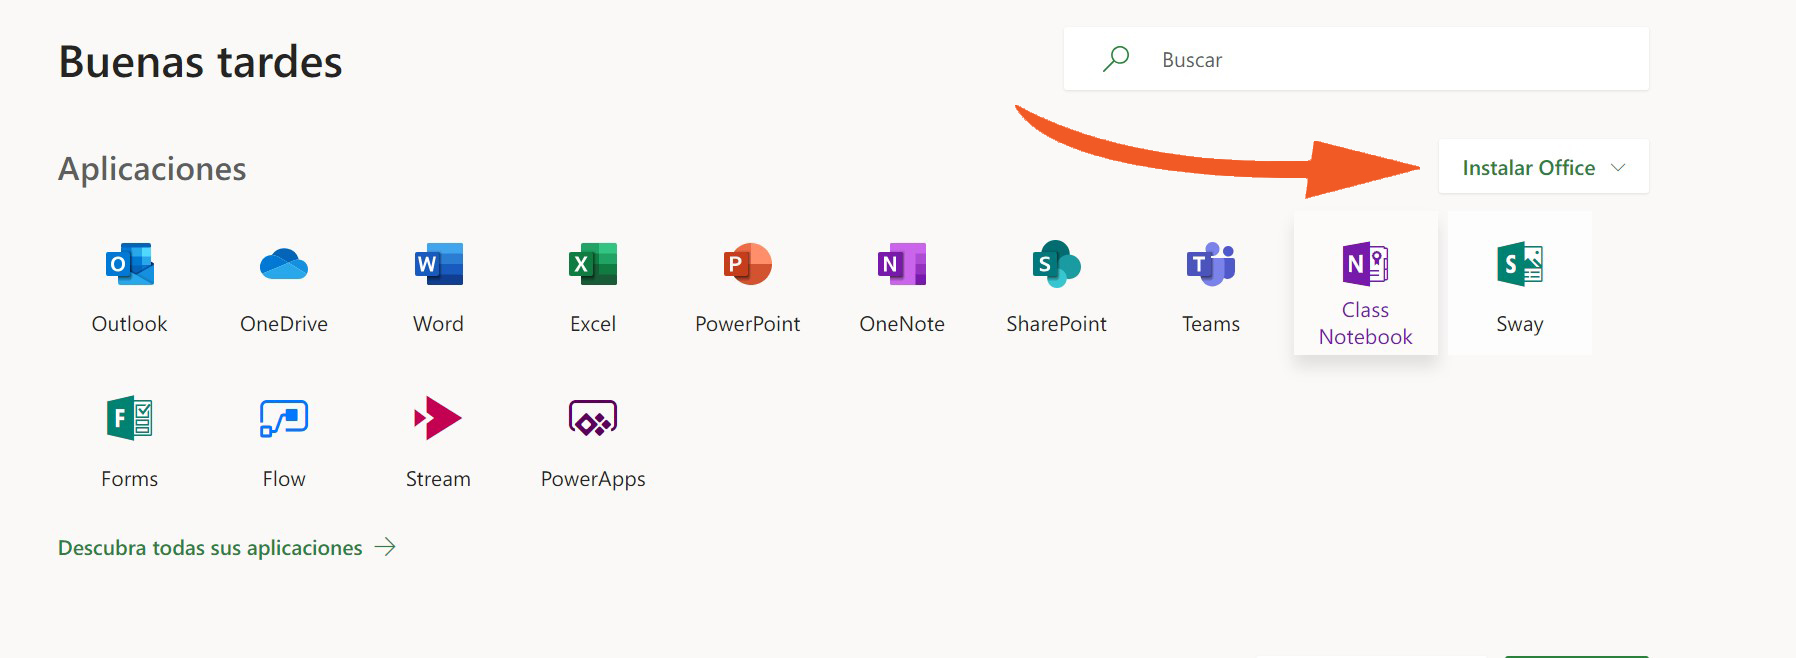The width and height of the screenshot is (1796, 658).
Task: Open the PowerPoint app icon
Action: tap(747, 265)
